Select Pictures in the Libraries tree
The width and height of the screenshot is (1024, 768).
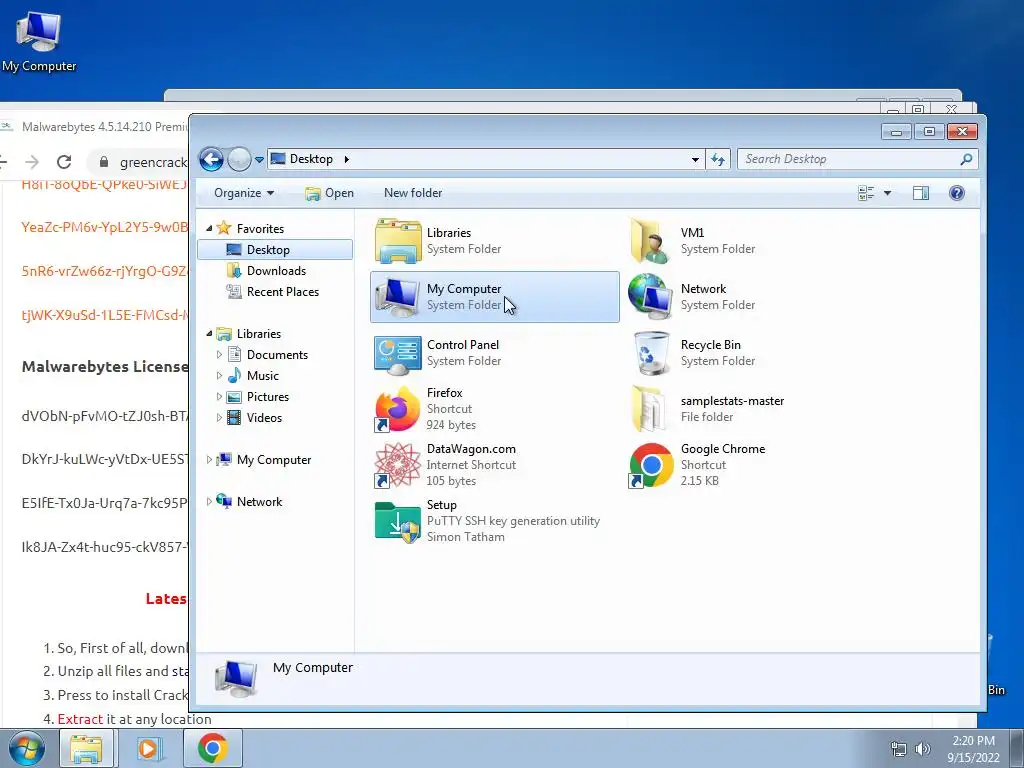(257, 396)
